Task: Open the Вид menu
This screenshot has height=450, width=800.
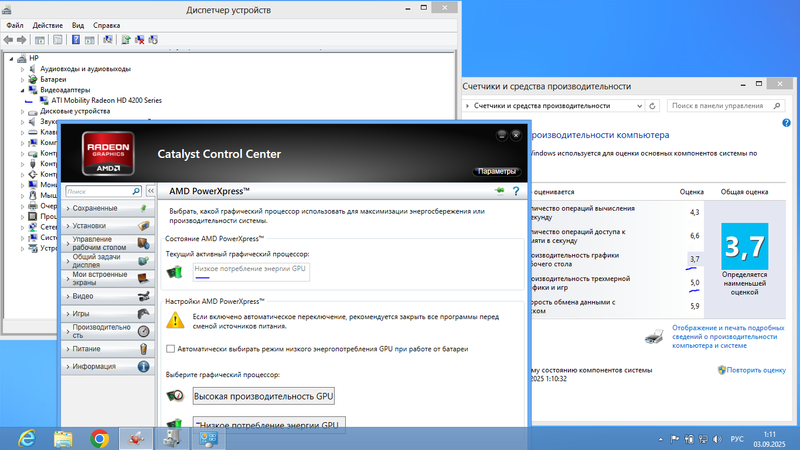Action: pos(78,25)
